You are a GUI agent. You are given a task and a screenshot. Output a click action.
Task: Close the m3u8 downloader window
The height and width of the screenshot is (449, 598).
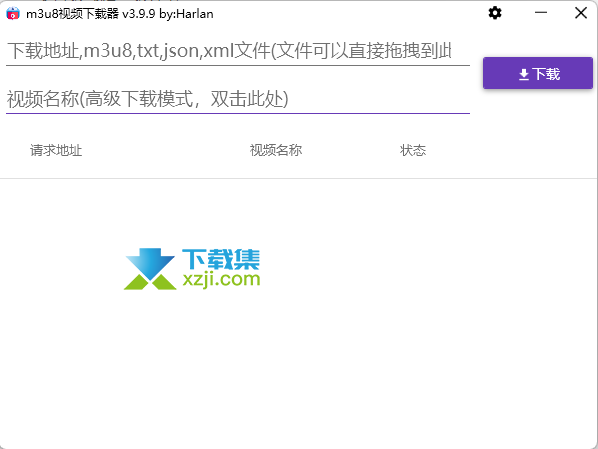click(581, 13)
